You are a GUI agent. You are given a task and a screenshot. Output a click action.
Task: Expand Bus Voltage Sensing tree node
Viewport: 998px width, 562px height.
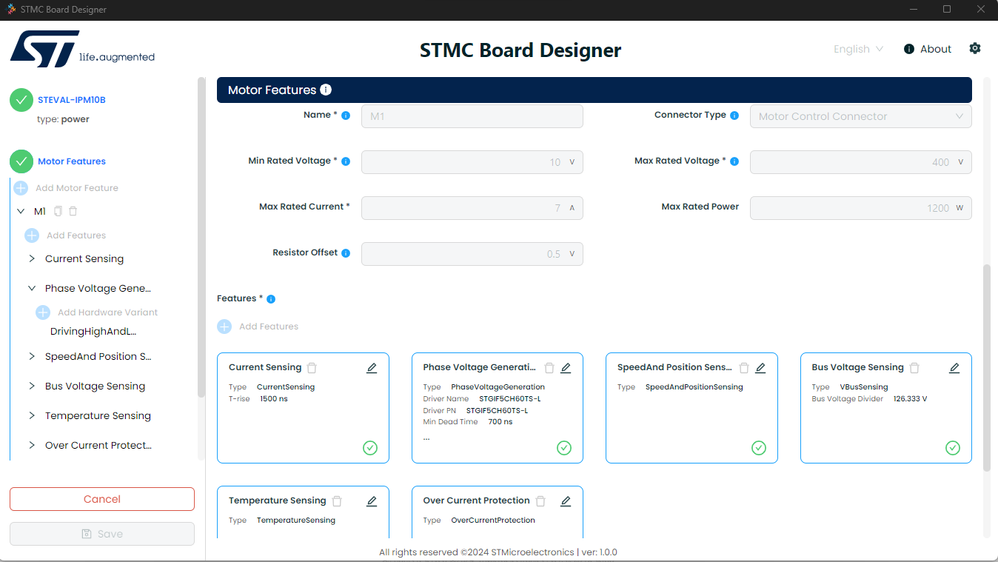pos(32,386)
